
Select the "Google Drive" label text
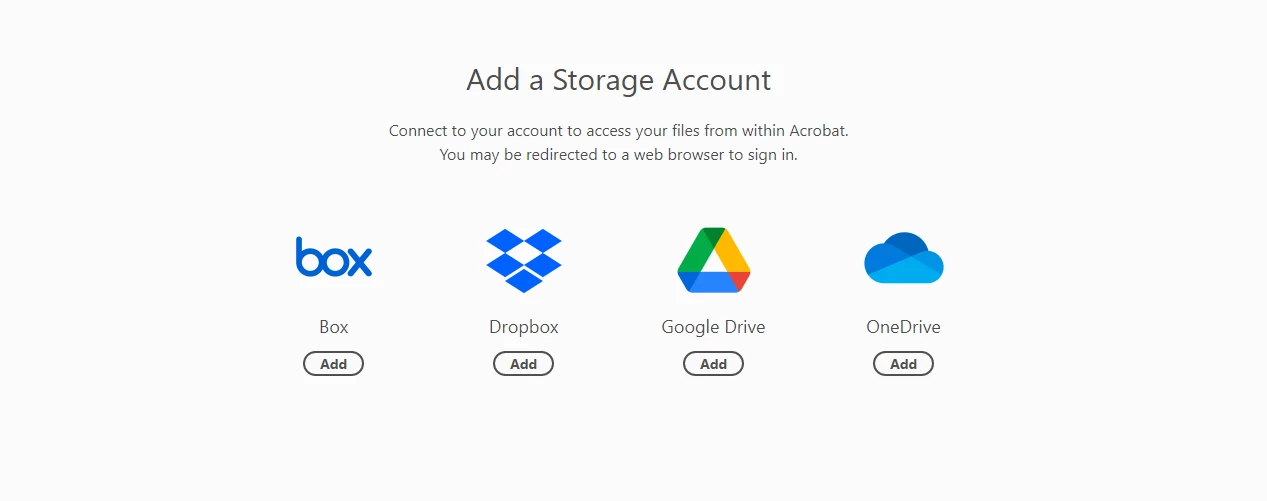pyautogui.click(x=714, y=327)
